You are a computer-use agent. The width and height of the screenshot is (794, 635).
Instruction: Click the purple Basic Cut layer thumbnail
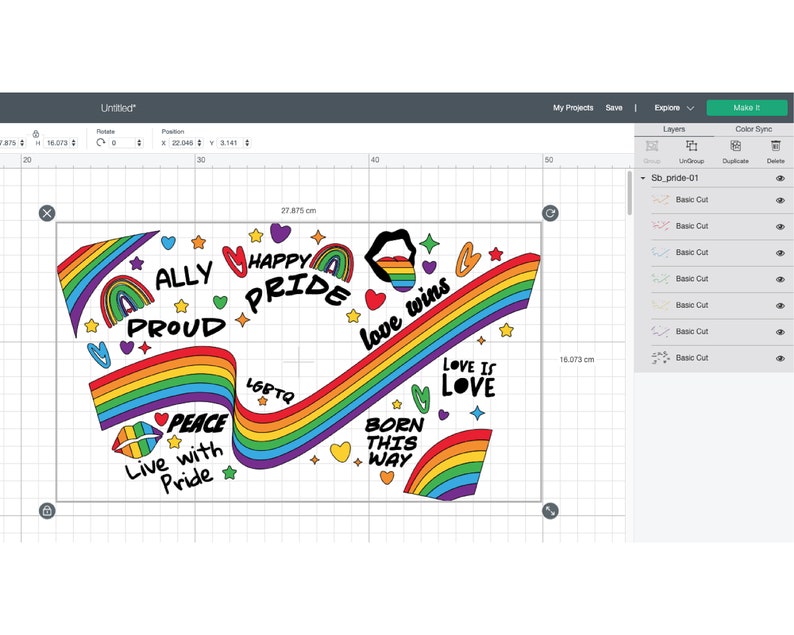pos(660,332)
